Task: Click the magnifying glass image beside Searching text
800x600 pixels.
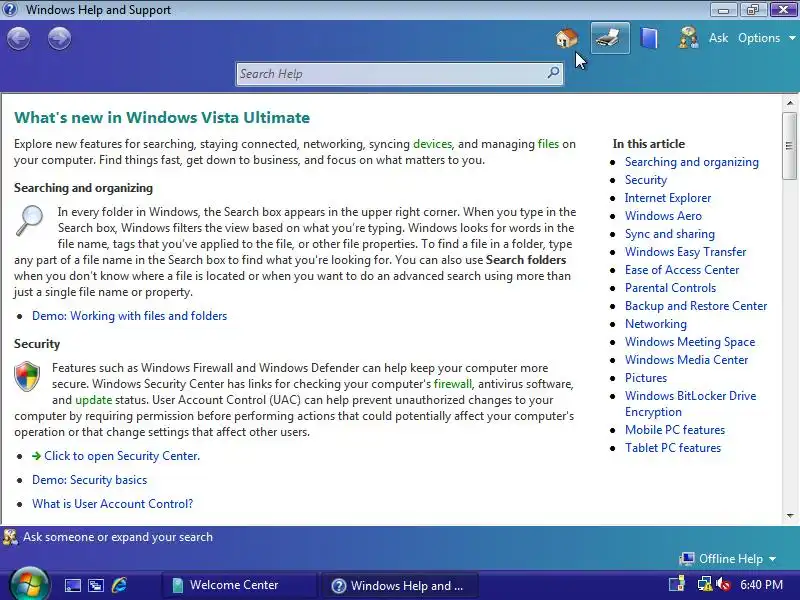Action: click(30, 221)
